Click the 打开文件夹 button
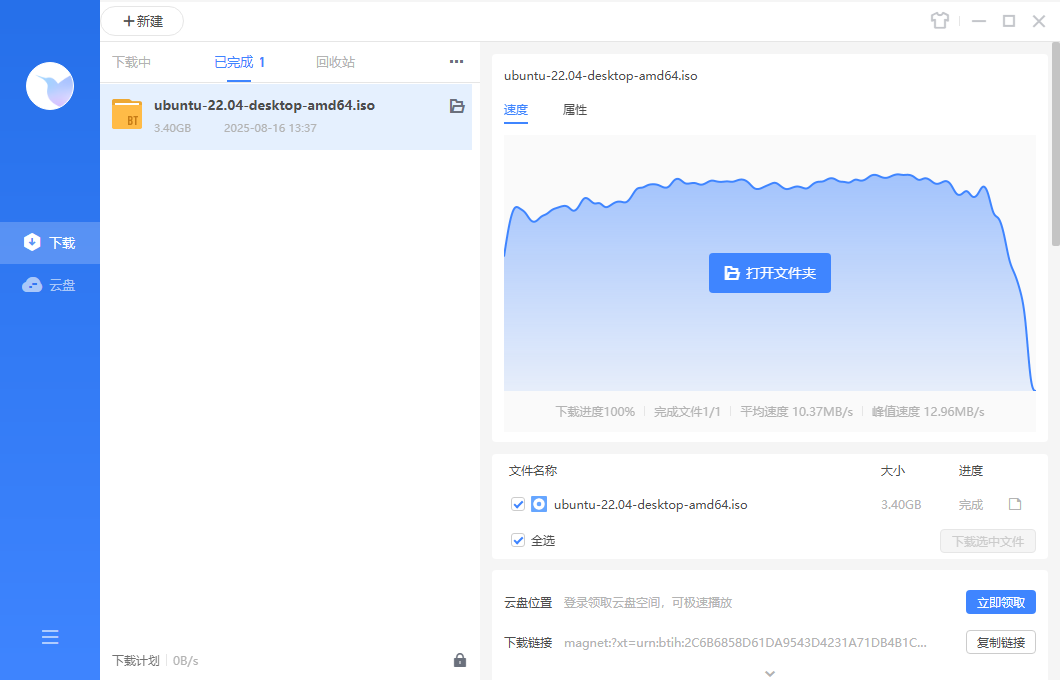 click(769, 273)
